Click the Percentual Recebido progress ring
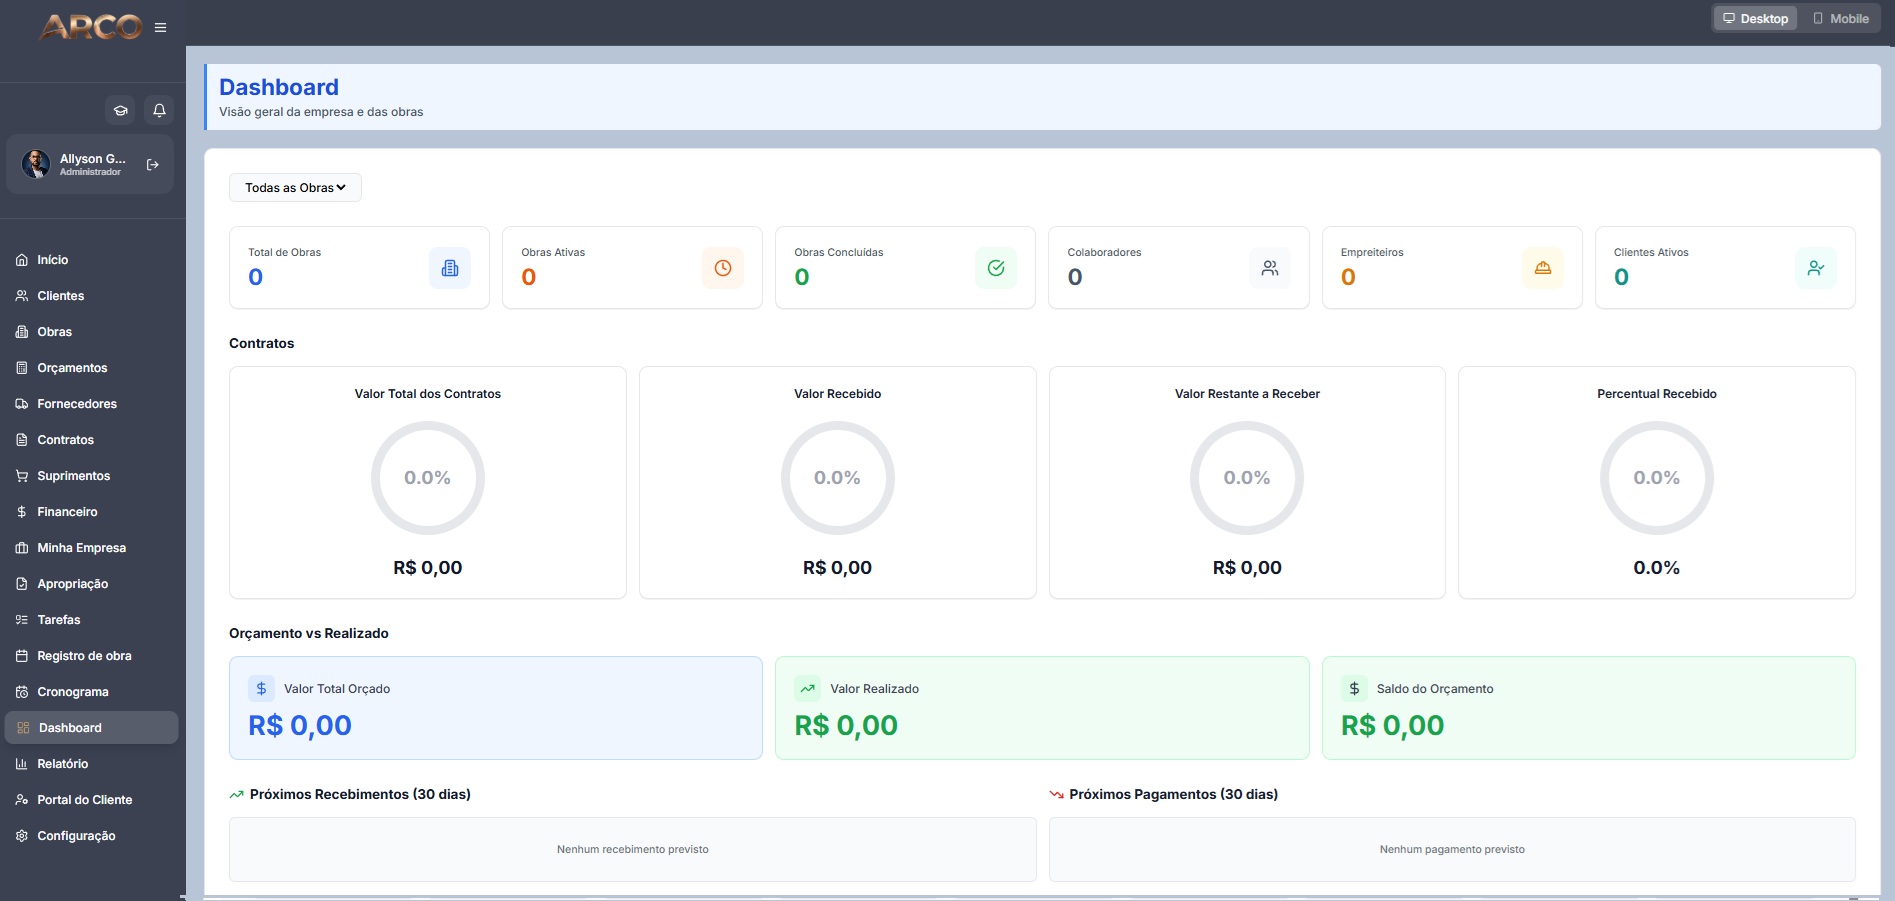1895x901 pixels. pyautogui.click(x=1656, y=478)
